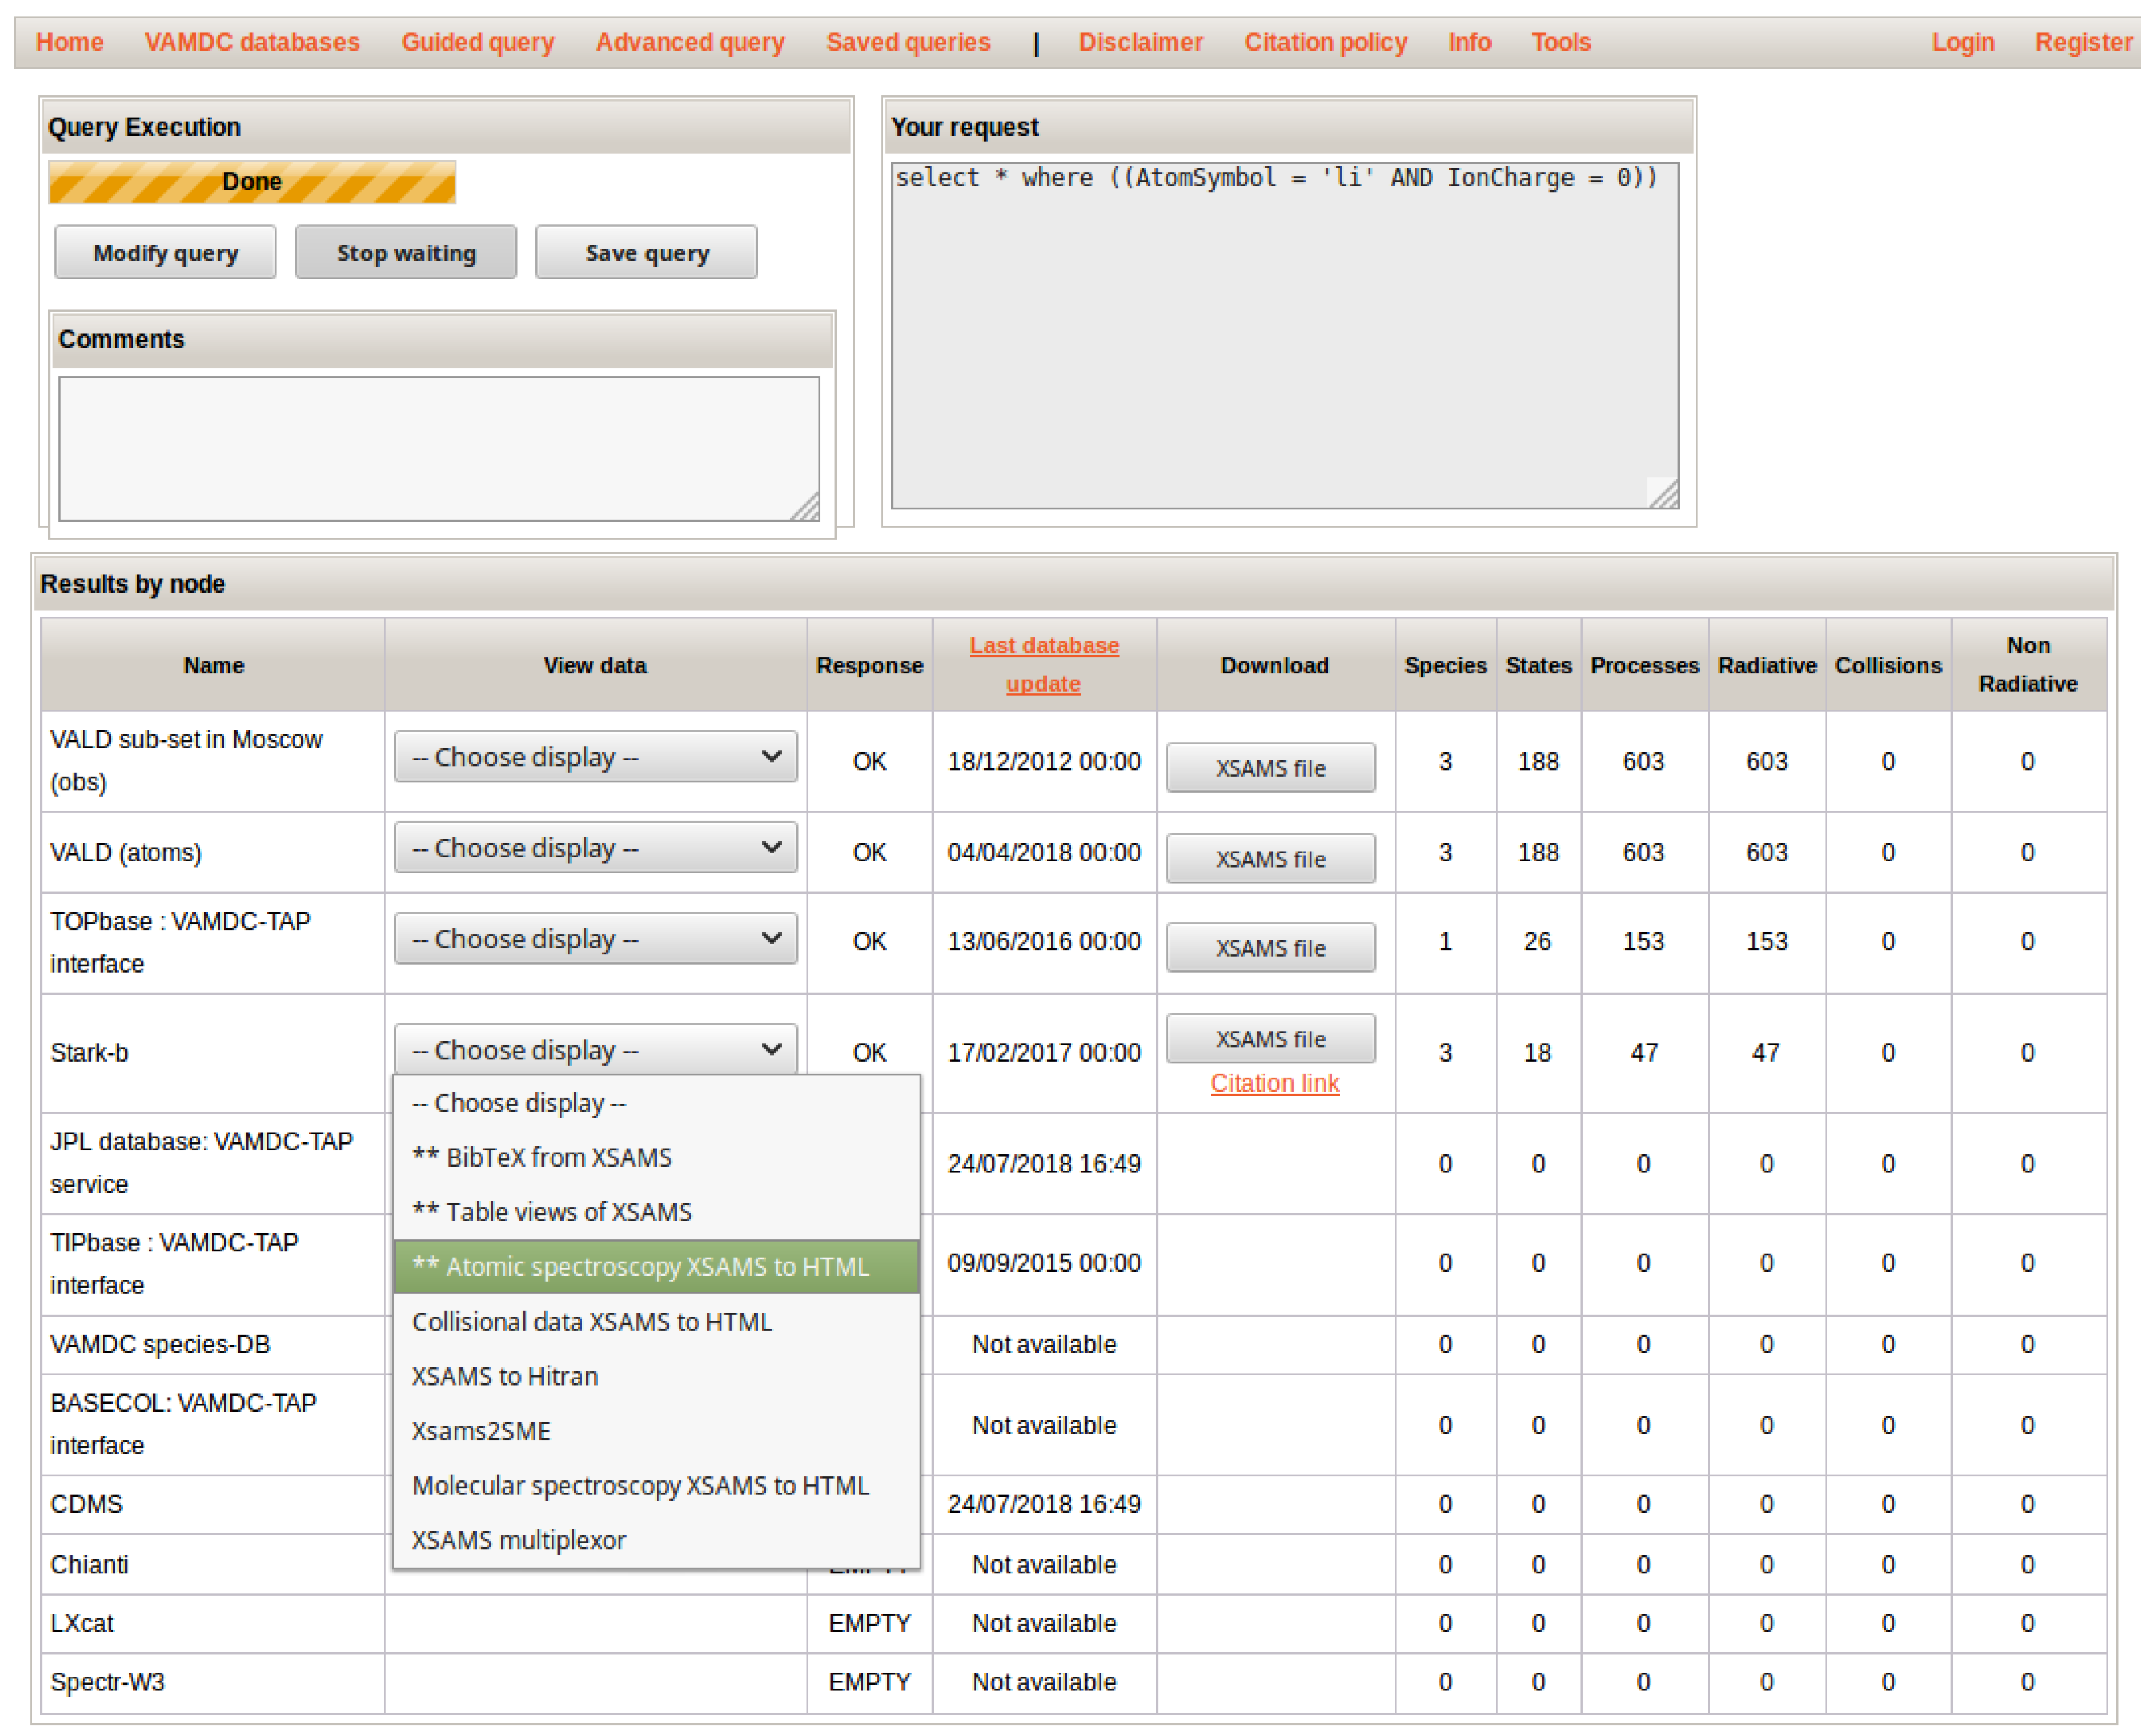The height and width of the screenshot is (1736, 2151).
Task: Click the Done progress bar
Action: click(x=252, y=182)
